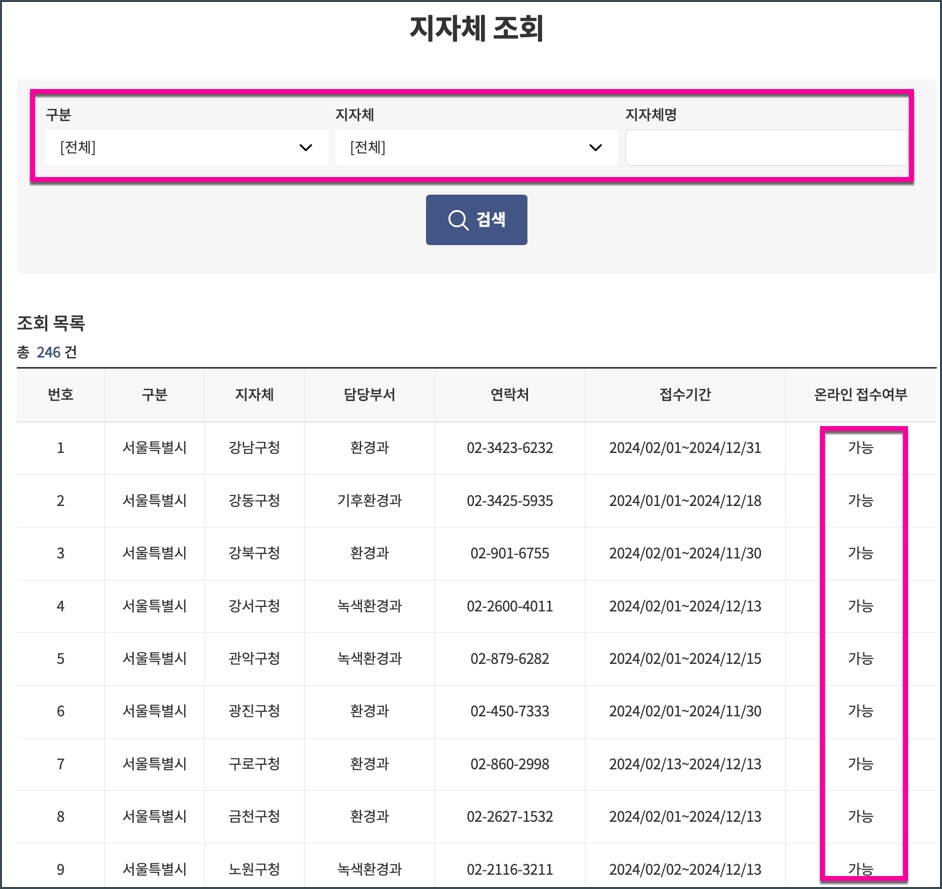Click phone number 02-860-2998
The width and height of the screenshot is (942, 889).
click(509, 764)
